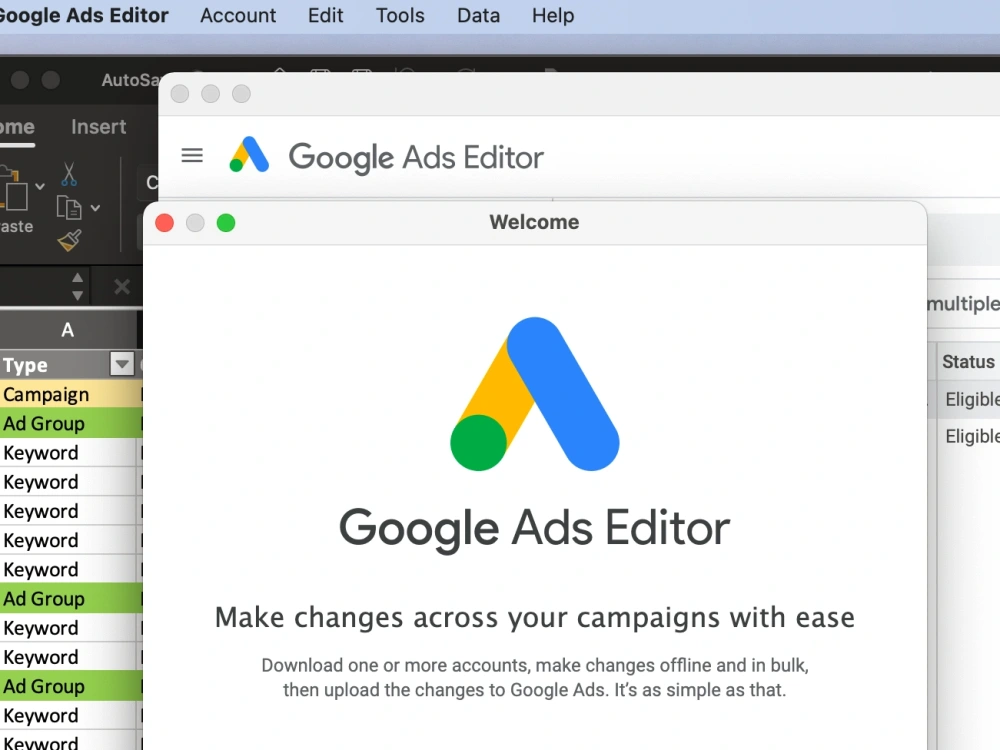
Task: Open the Edit menu in menu bar
Action: [x=325, y=15]
